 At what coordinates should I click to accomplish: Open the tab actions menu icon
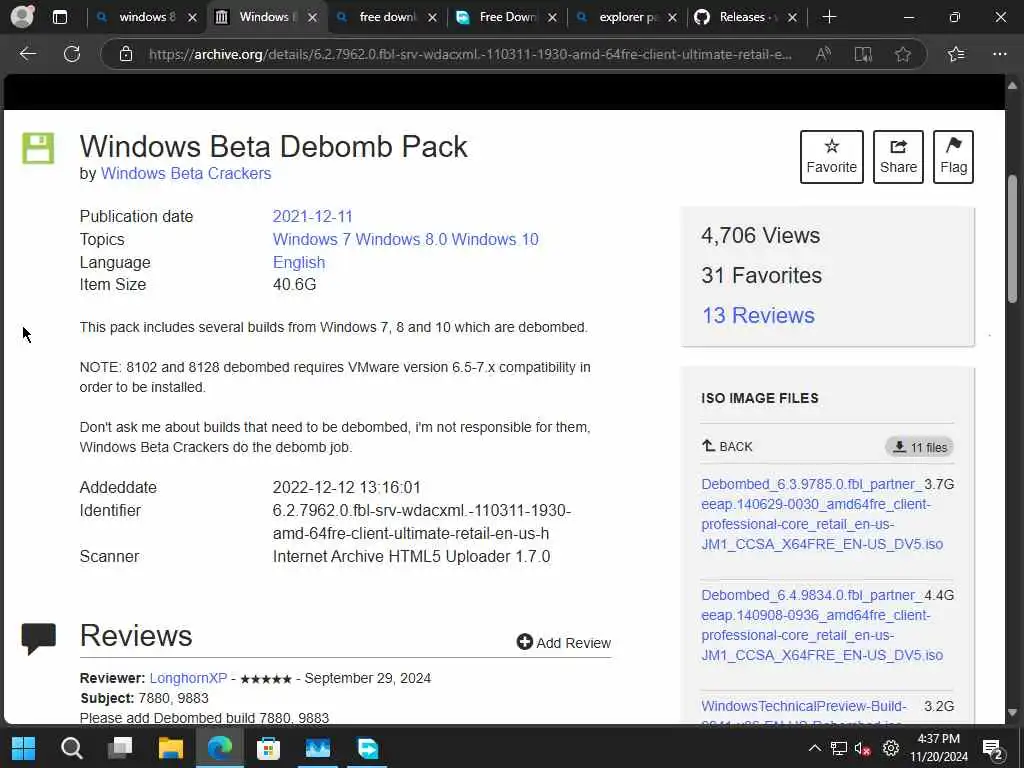click(x=59, y=17)
